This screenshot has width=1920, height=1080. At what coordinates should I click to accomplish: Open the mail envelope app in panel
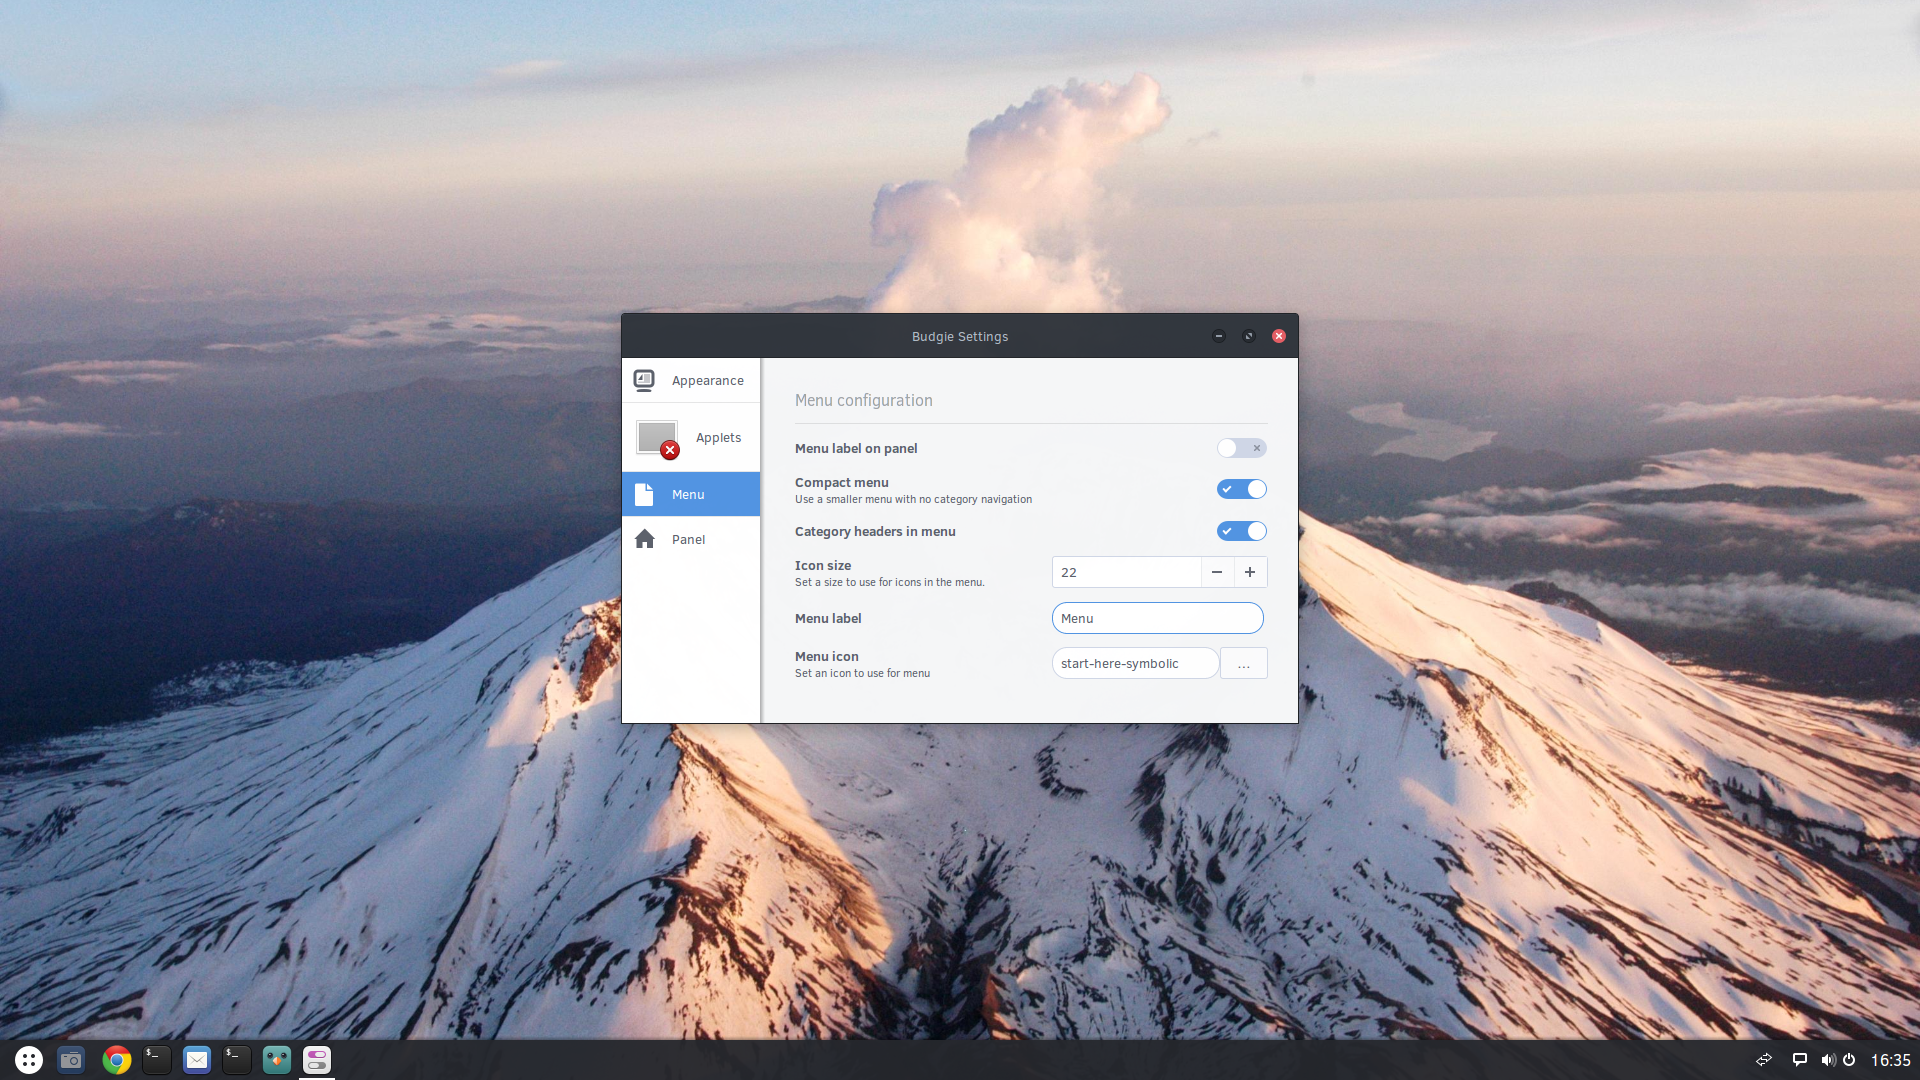tap(197, 1060)
